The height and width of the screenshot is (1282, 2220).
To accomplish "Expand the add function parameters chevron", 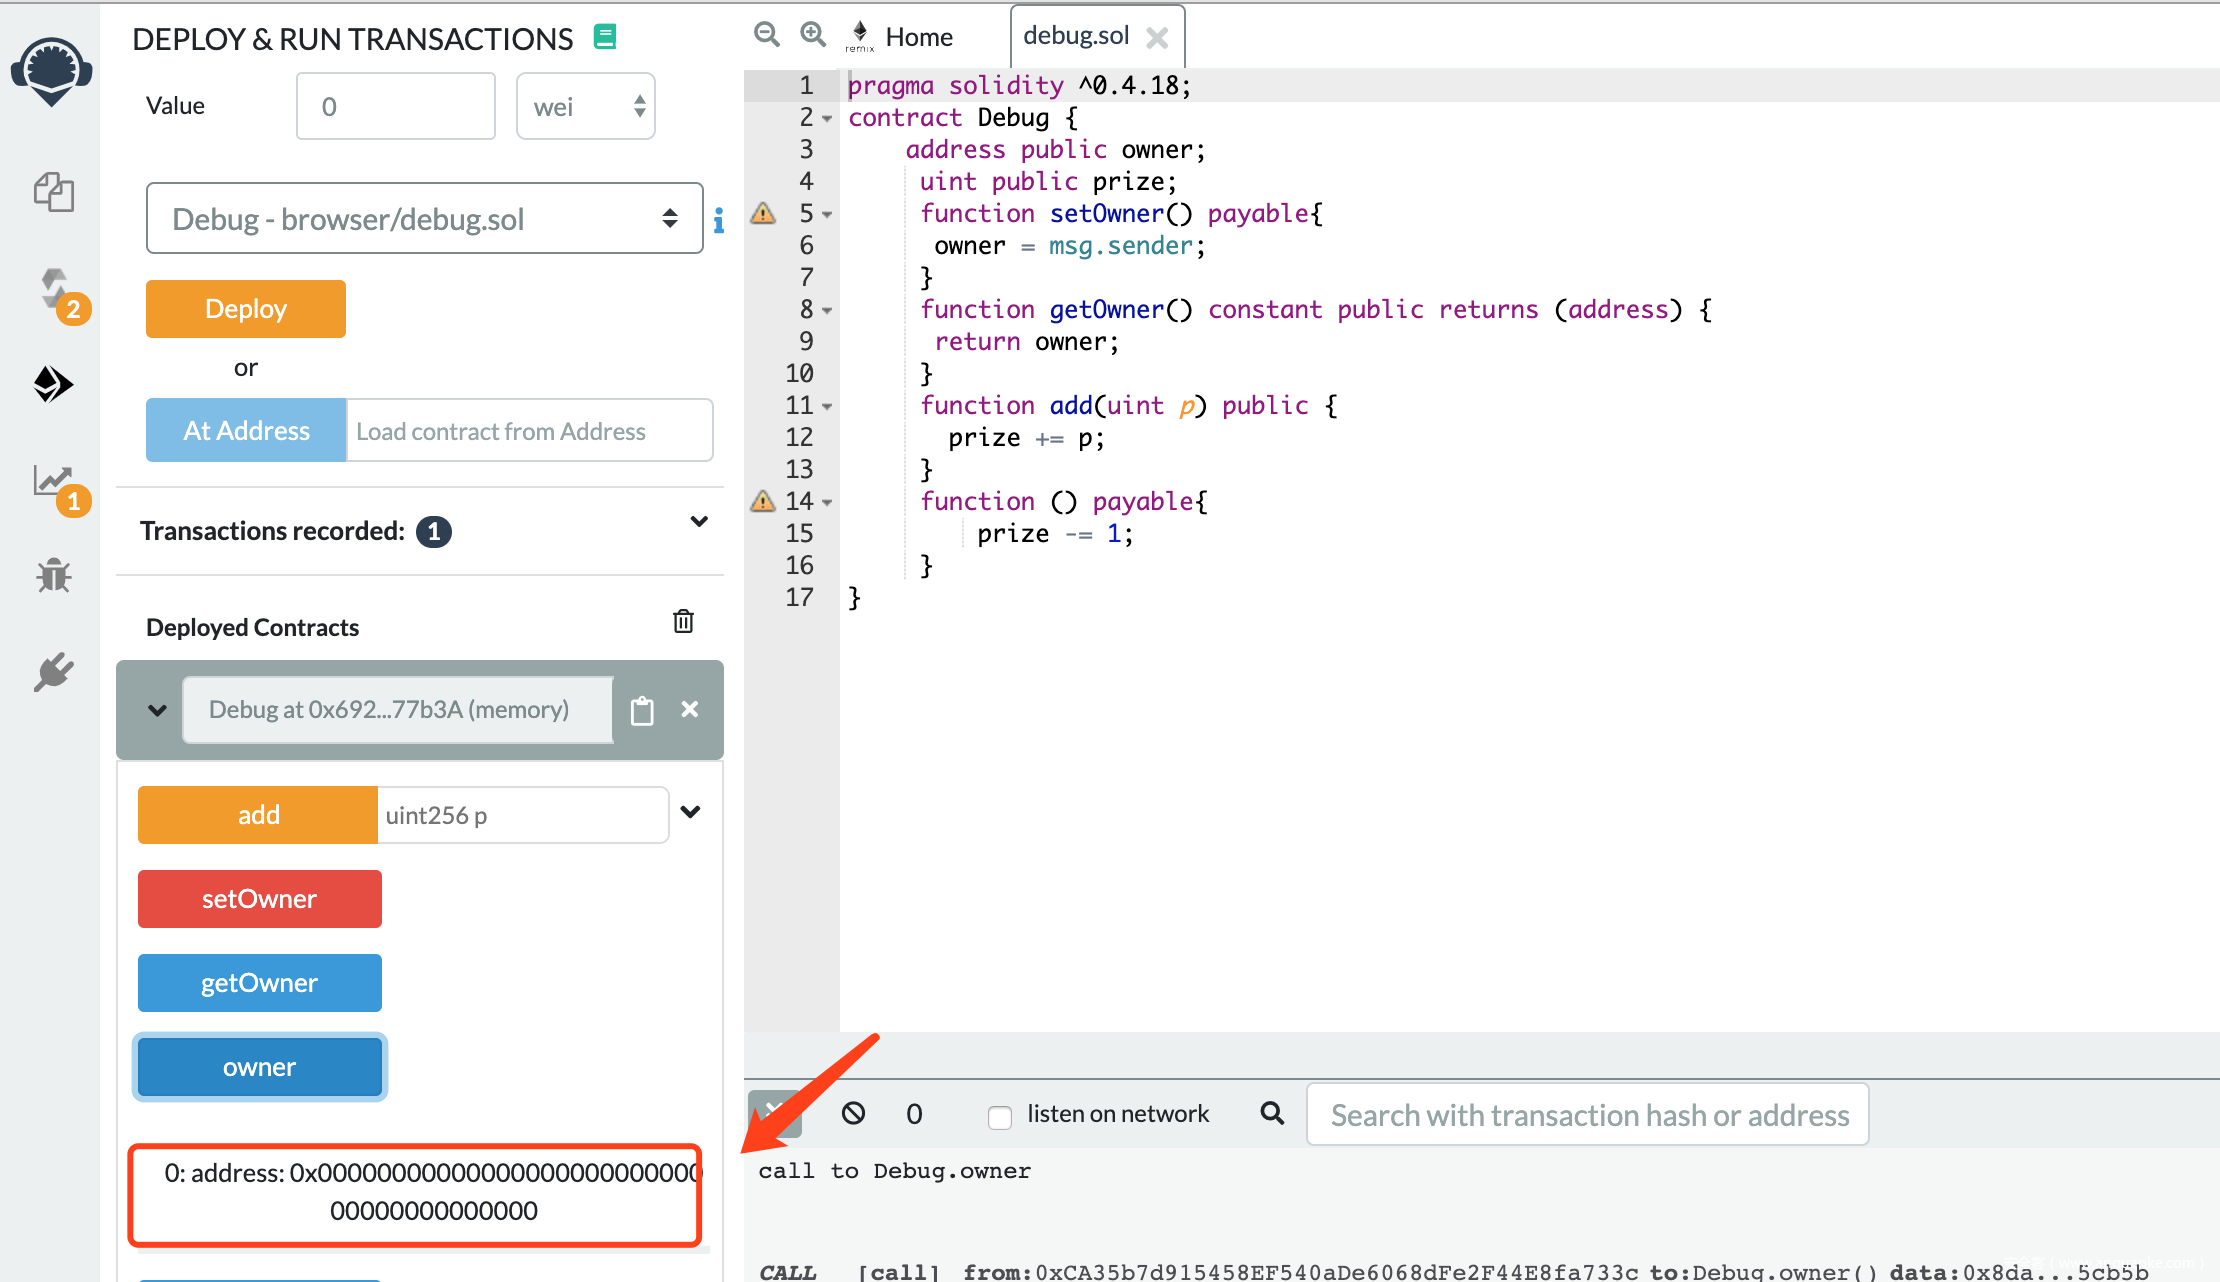I will [690, 812].
